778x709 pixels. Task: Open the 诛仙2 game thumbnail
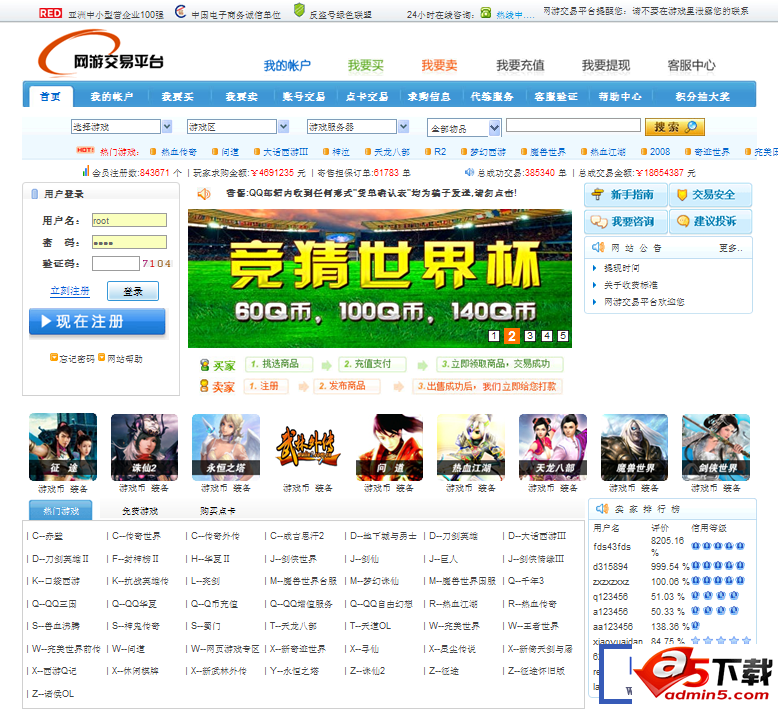(144, 447)
